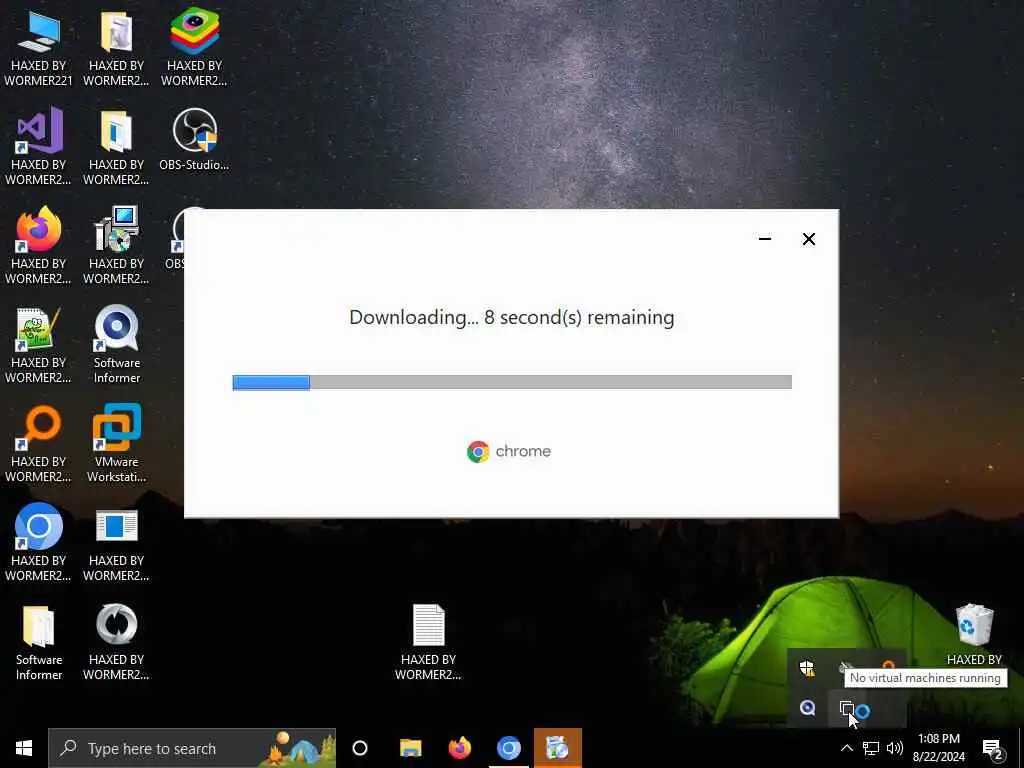Select the blue-window document desktop shortcut
The width and height of the screenshot is (1024, 768).
point(116,526)
